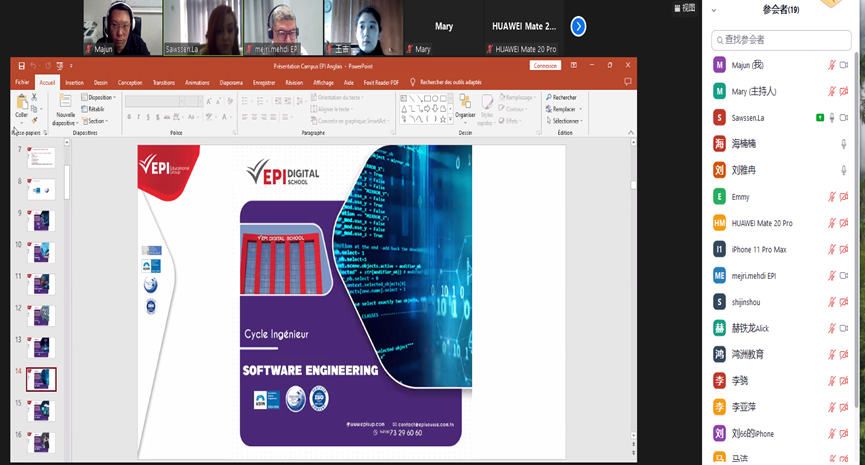
Task: Toggle Majun's muted microphone icon
Action: 831,65
